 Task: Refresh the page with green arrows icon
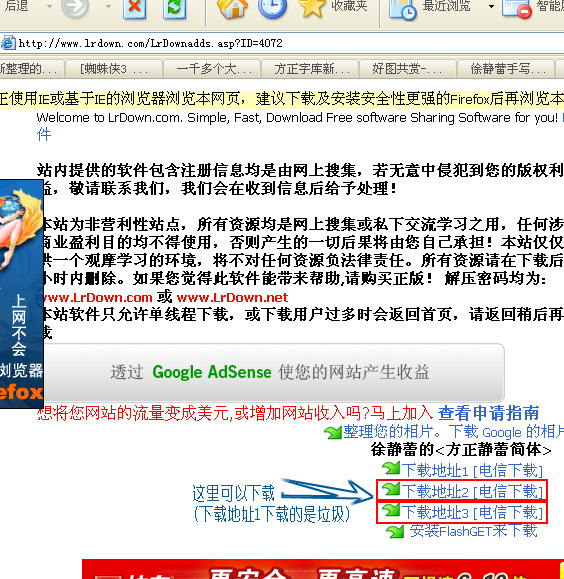174,8
